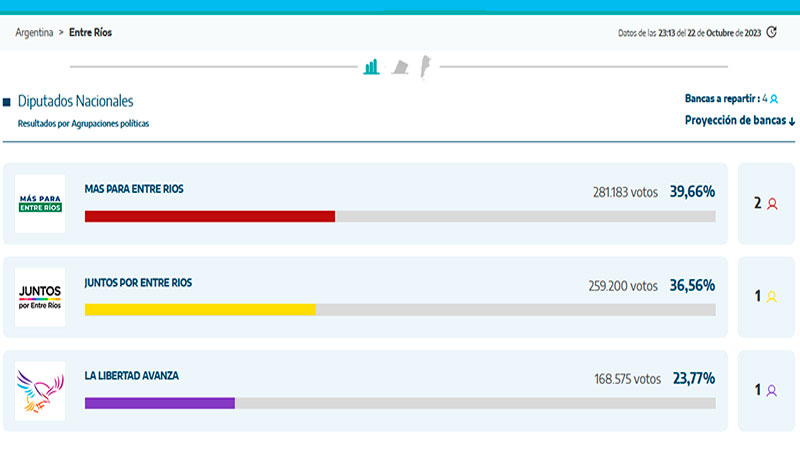Image resolution: width=800 pixels, height=450 pixels.
Task: Click the Diputados Nacionales section heading
Action: [x=75, y=101]
